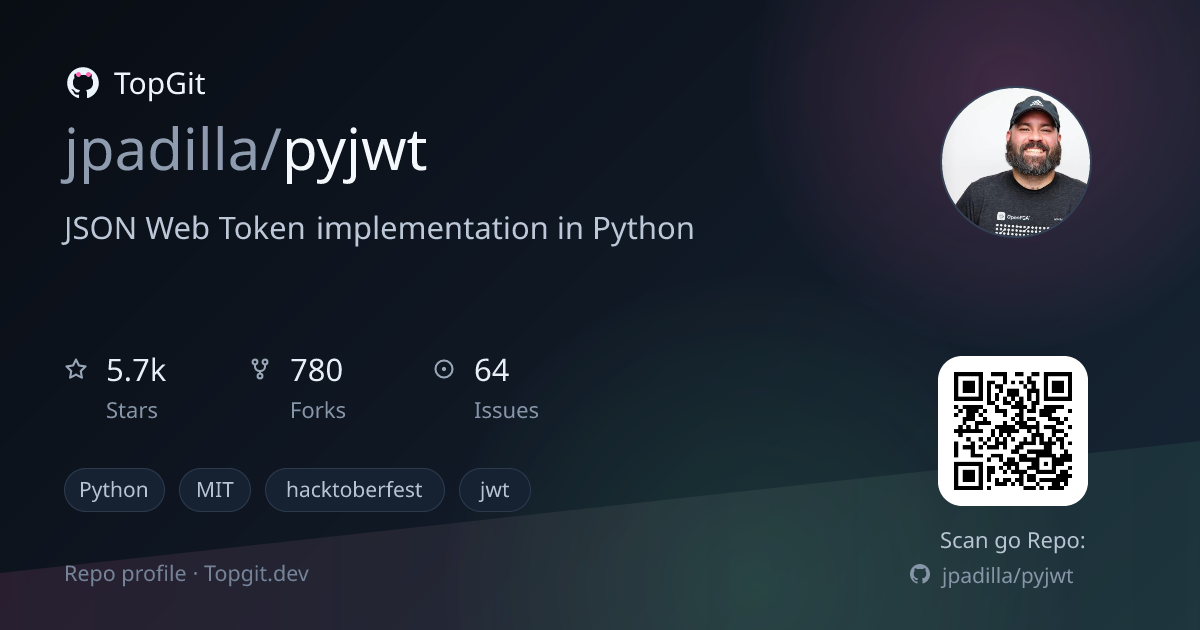Image resolution: width=1200 pixels, height=630 pixels.
Task: Select the Python tag pill
Action: (x=114, y=490)
